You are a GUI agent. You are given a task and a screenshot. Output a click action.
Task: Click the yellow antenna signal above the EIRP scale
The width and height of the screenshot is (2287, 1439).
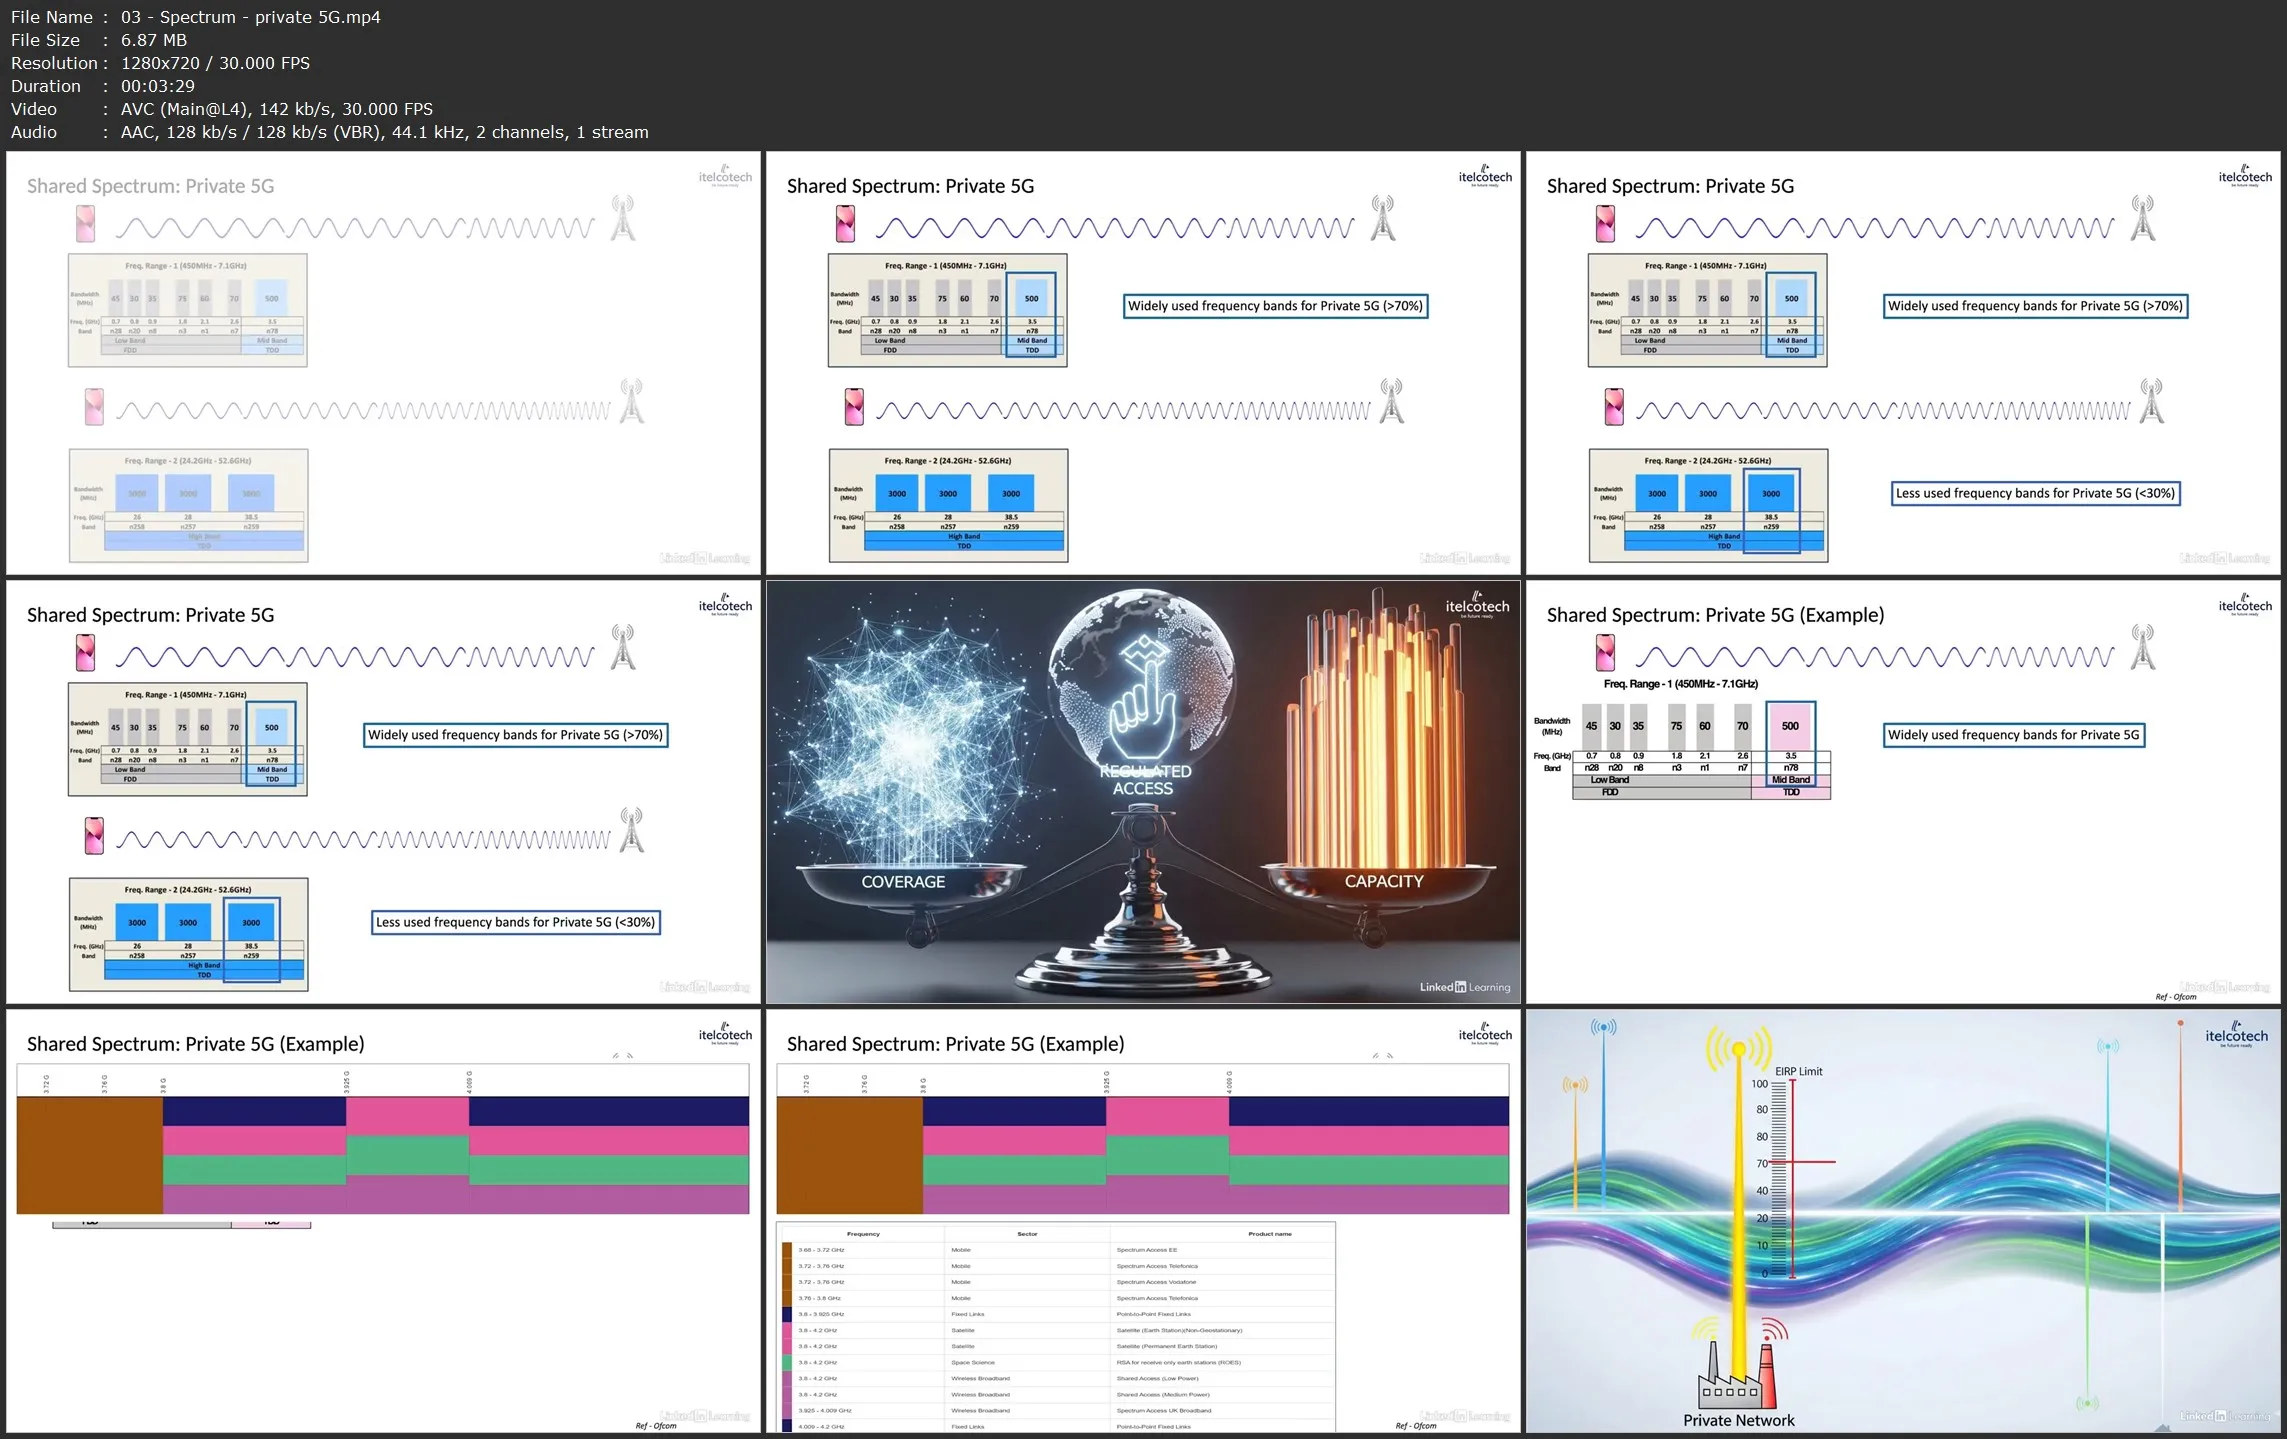point(1739,1050)
